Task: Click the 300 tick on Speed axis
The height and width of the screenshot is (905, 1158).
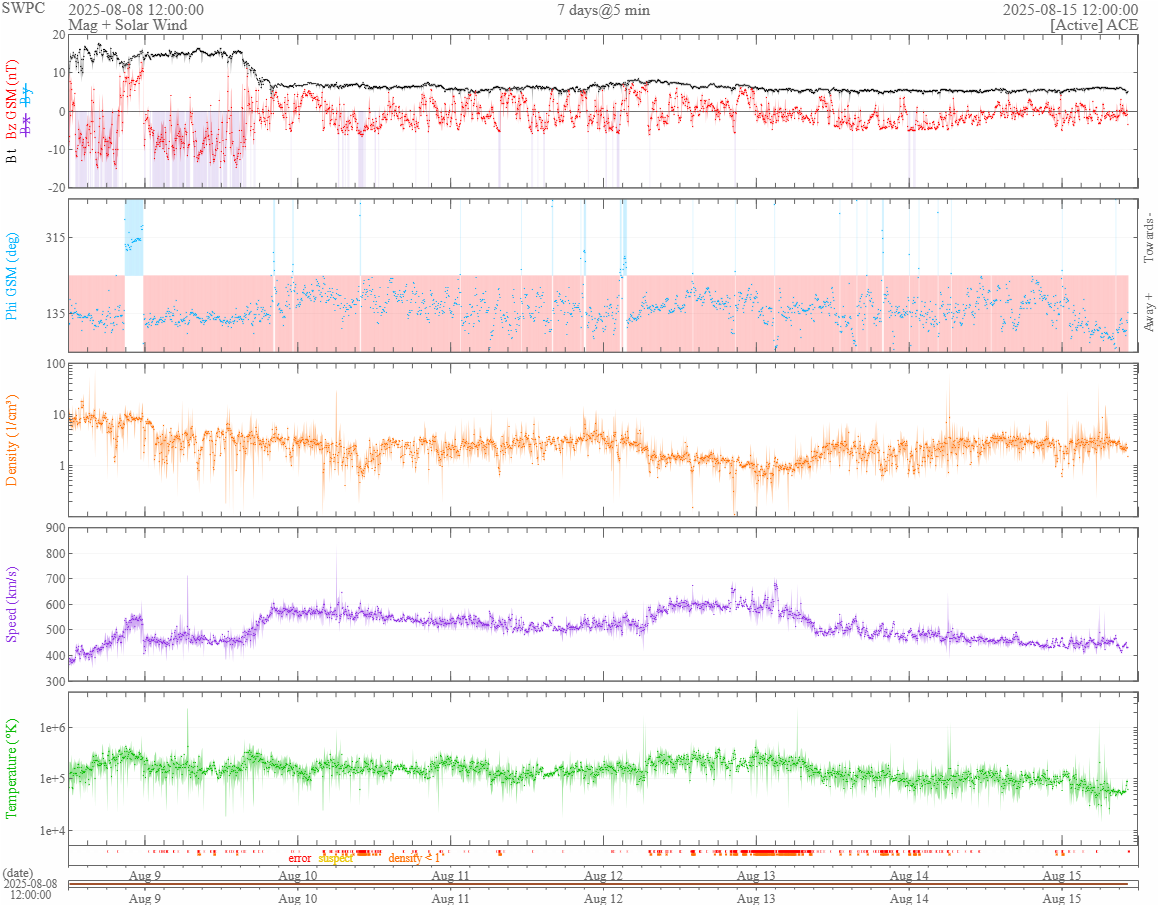Action: click(x=55, y=681)
